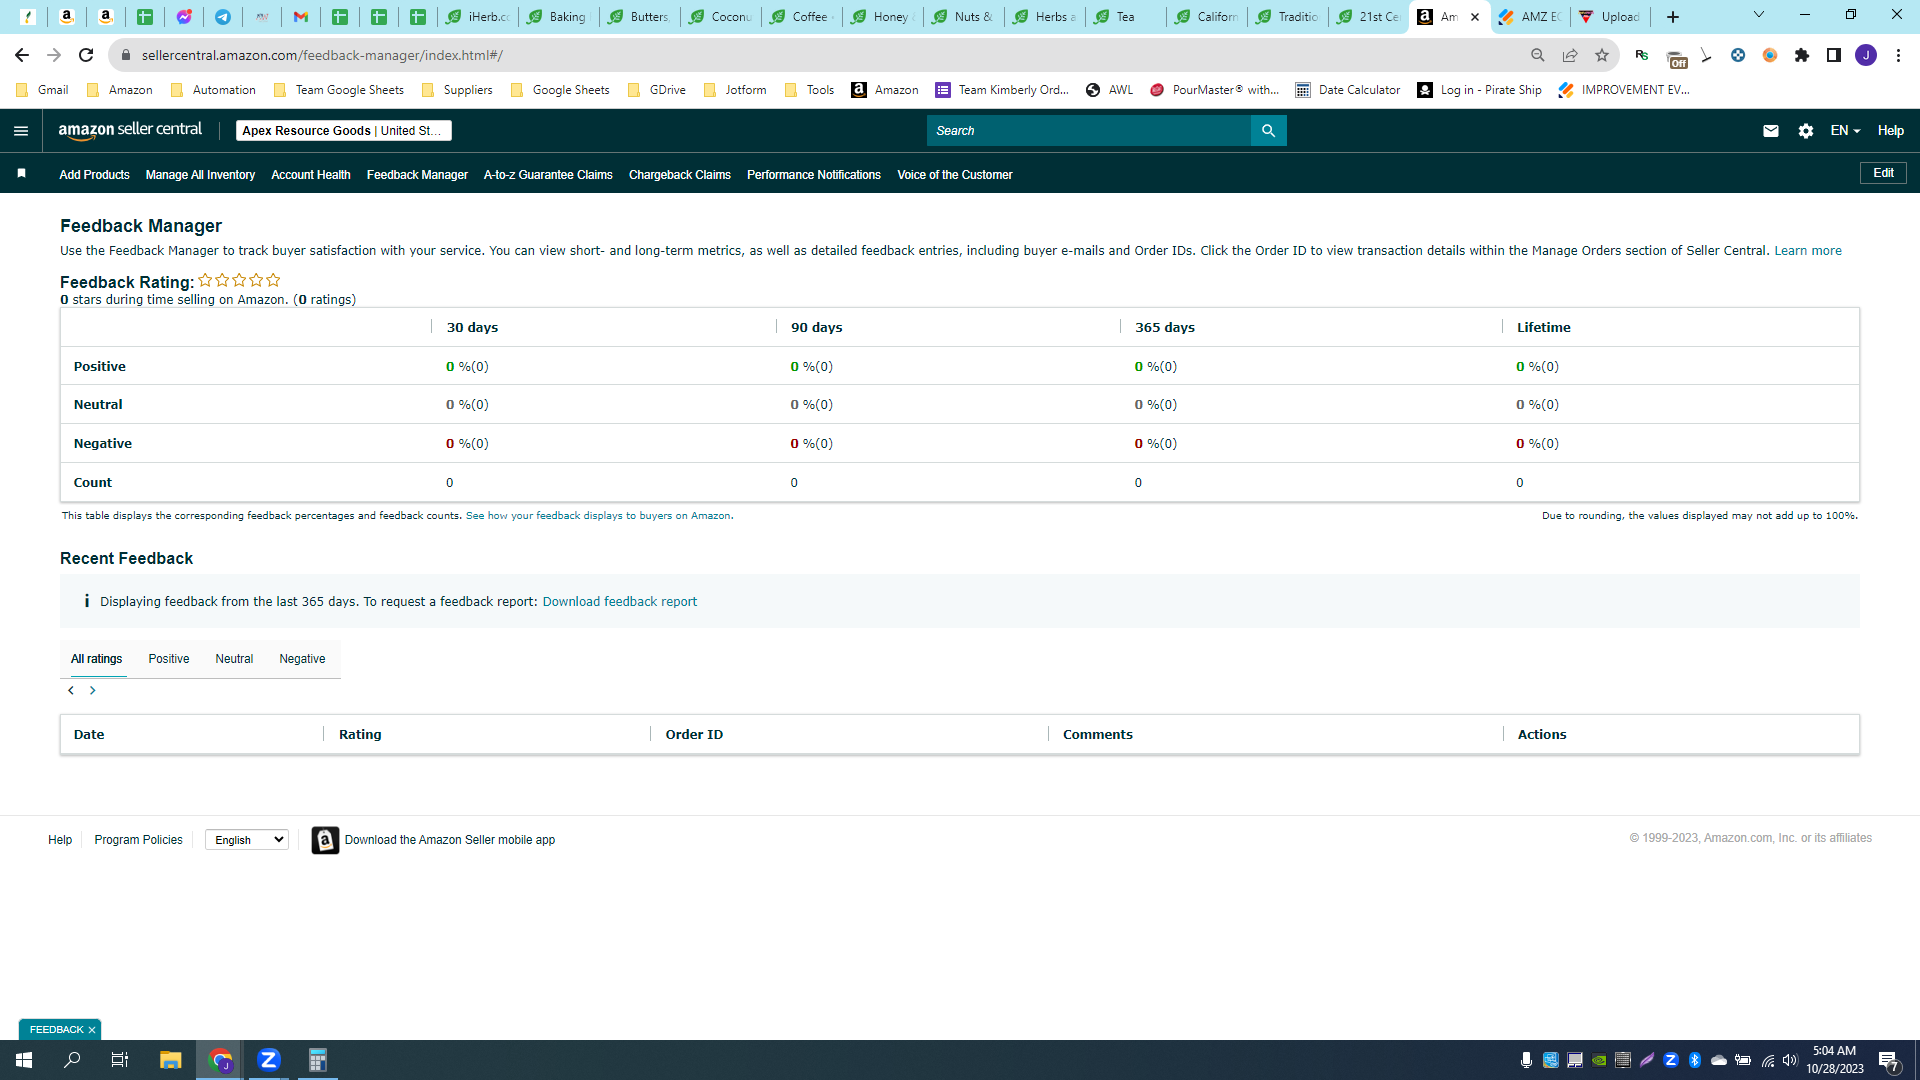1920x1080 pixels.
Task: Open the settings gear icon
Action: 1806,131
